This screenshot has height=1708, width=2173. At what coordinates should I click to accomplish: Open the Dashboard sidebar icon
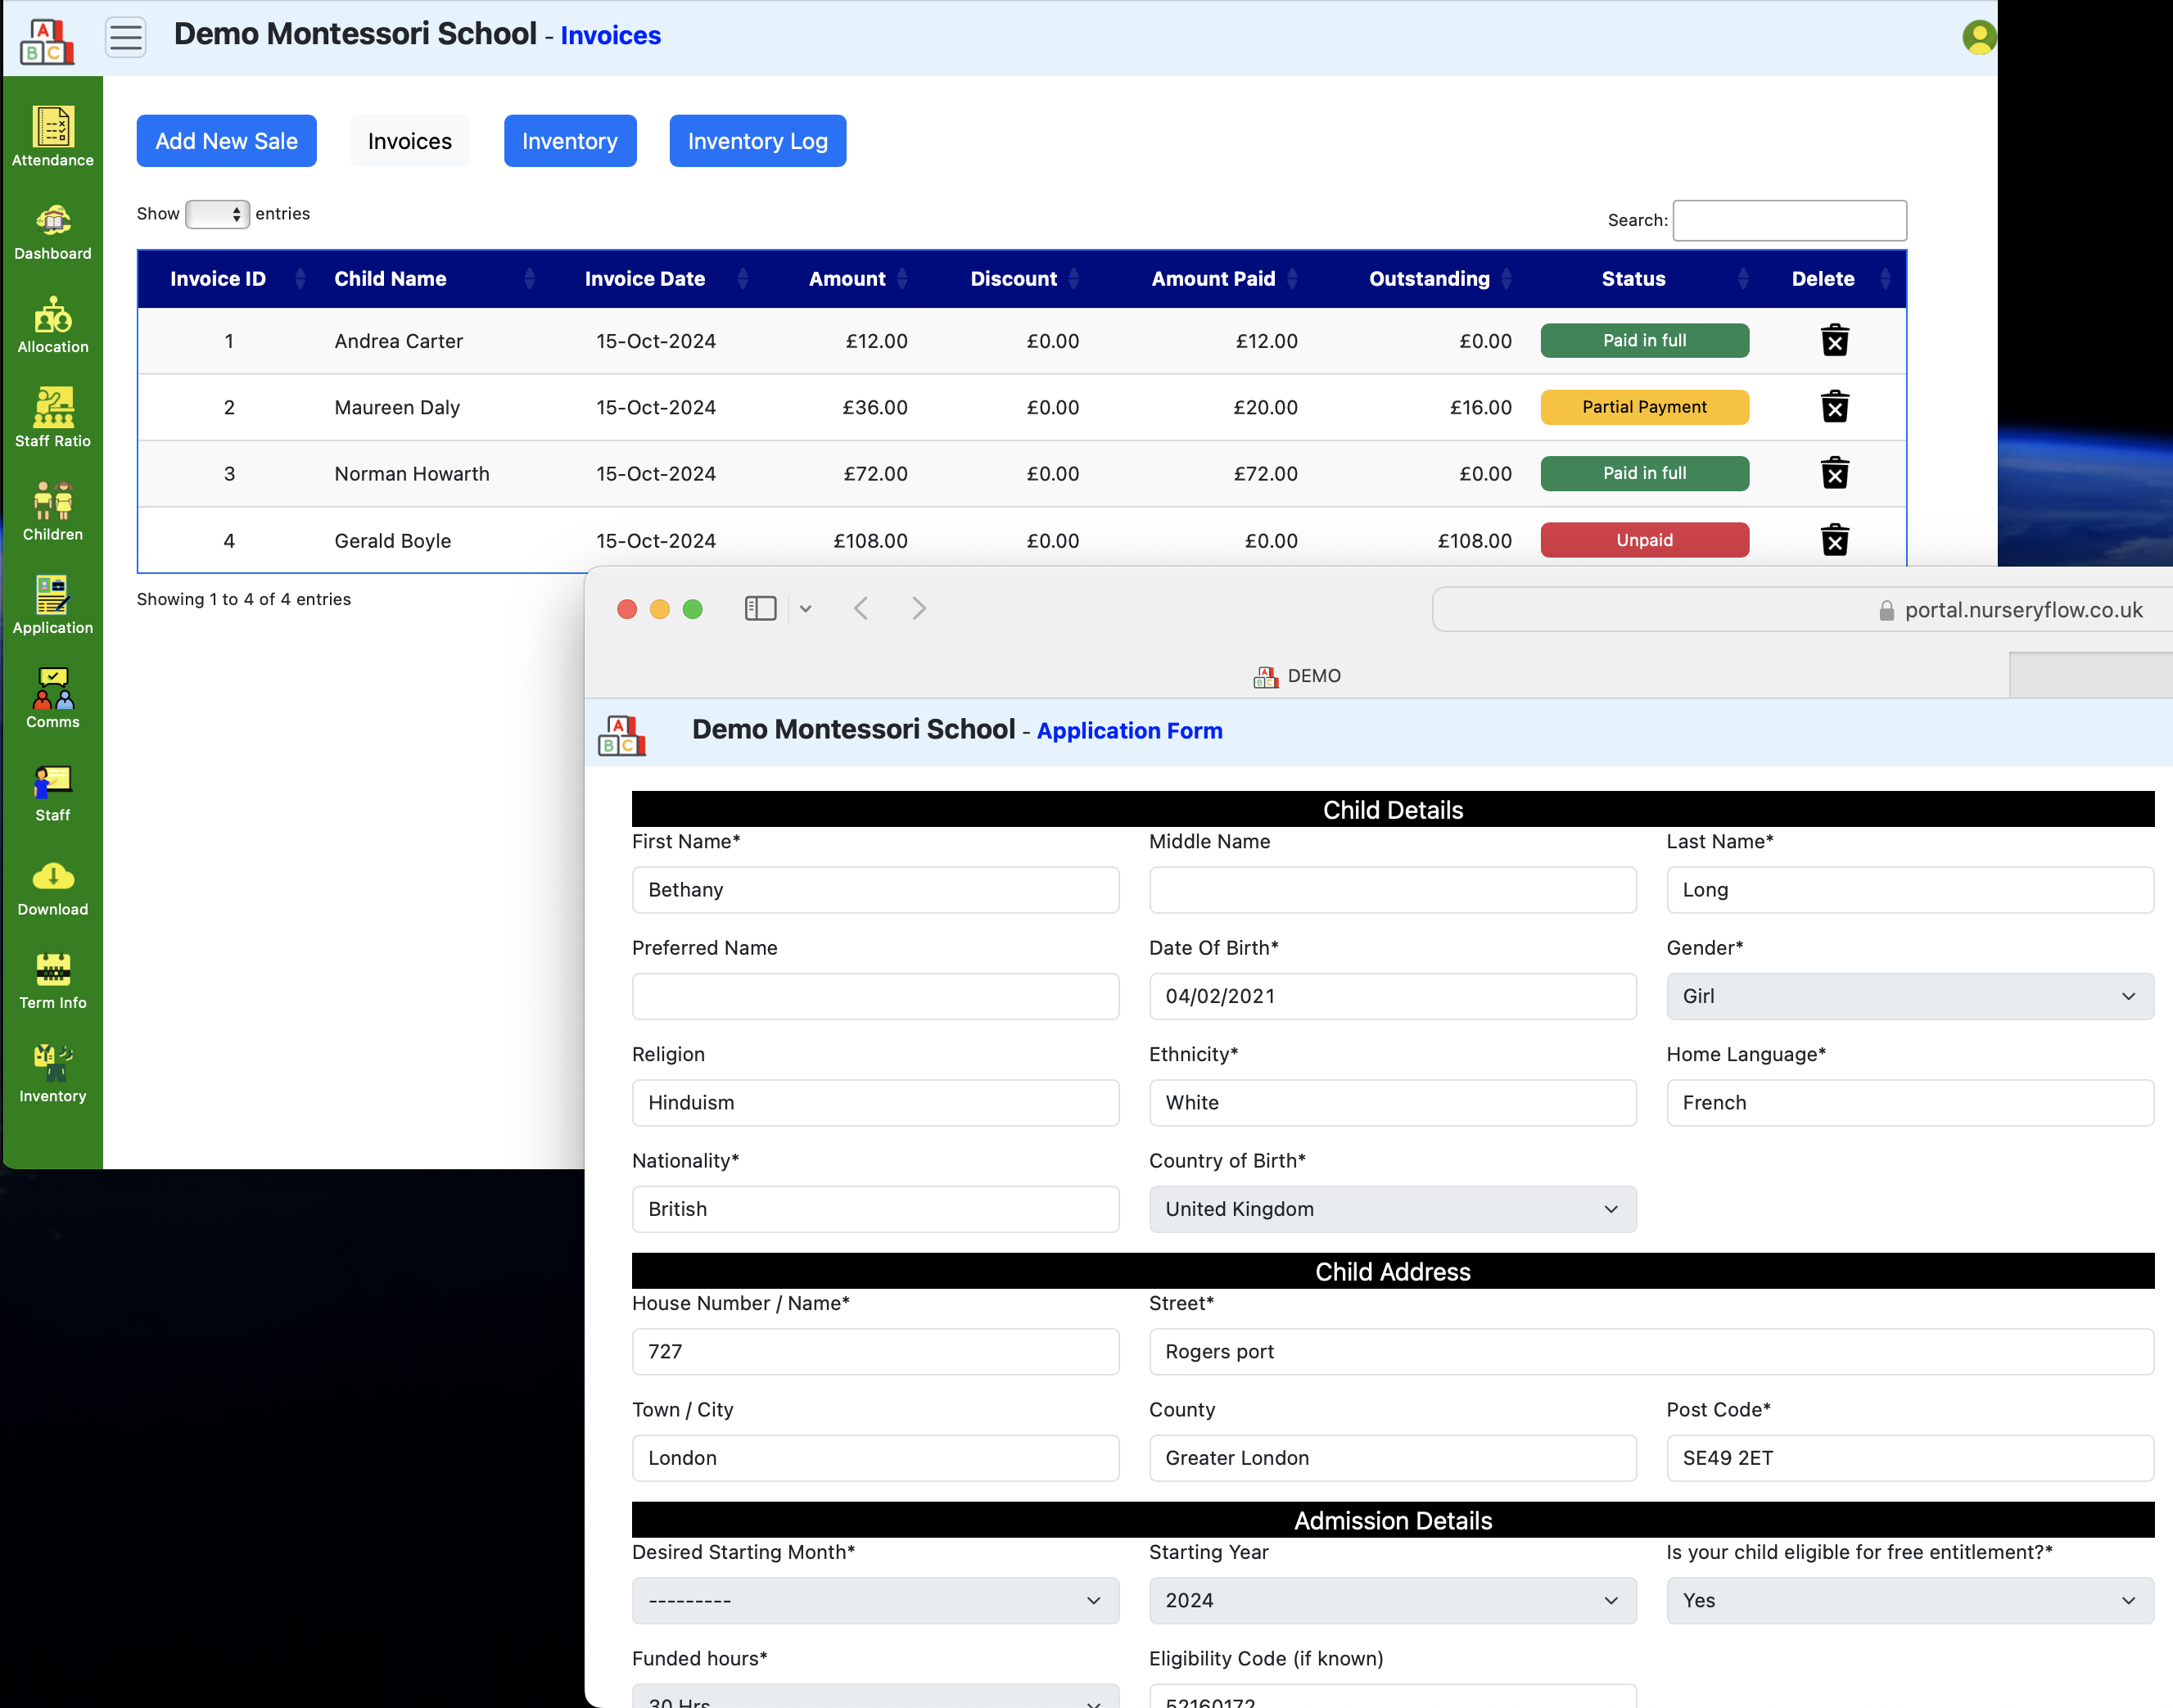[x=53, y=232]
